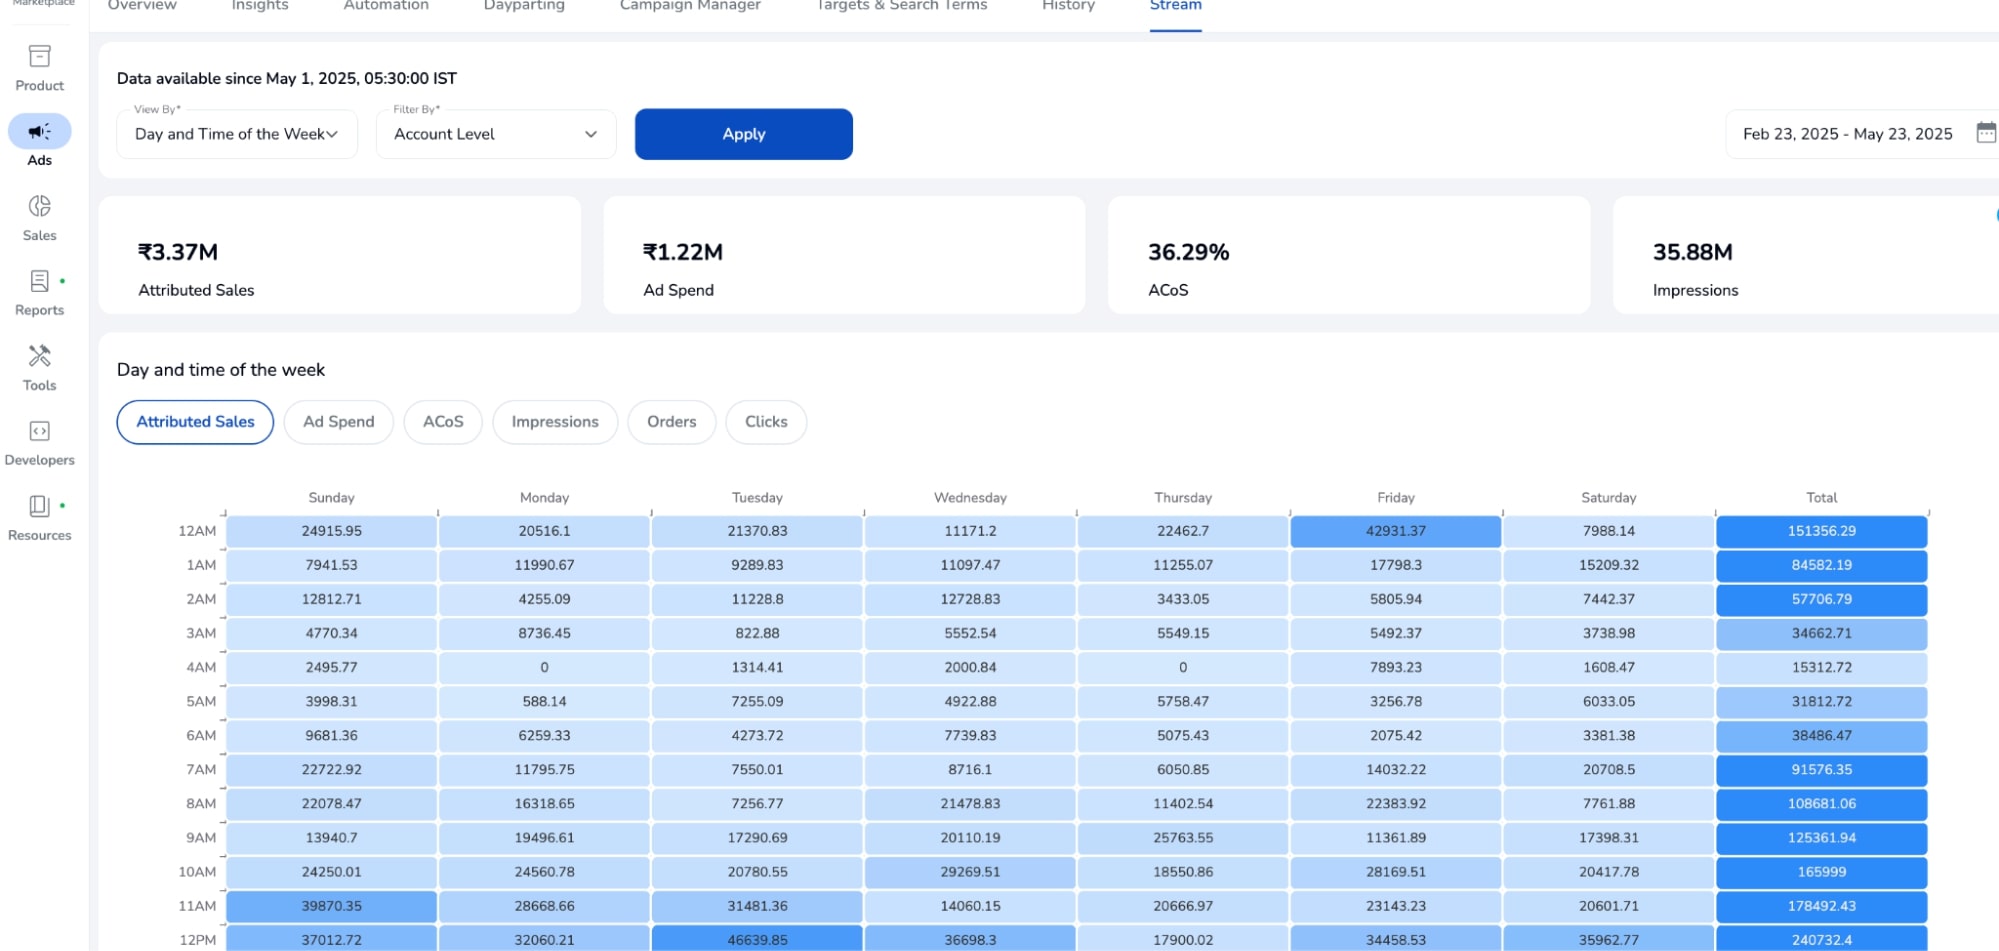Click Thursday 4AM cell showing 0

(x=1183, y=667)
